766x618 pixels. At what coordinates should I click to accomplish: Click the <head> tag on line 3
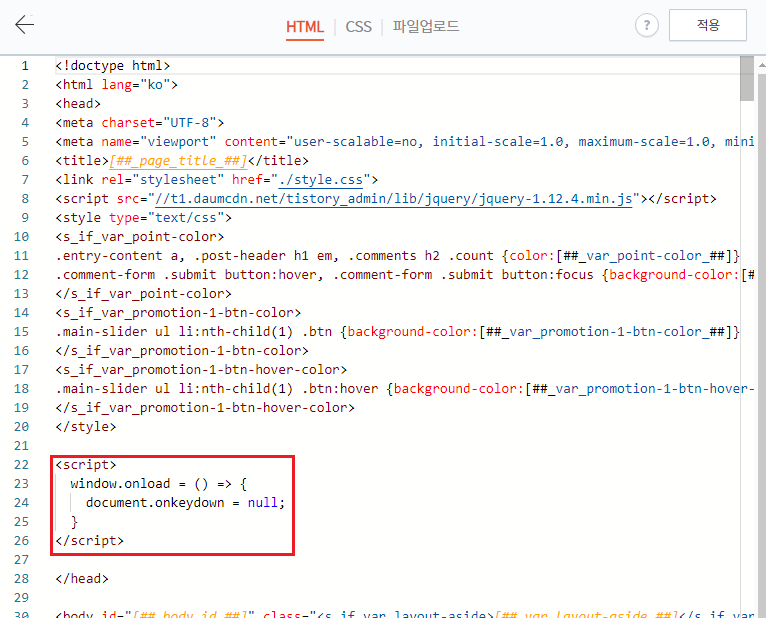(78, 104)
